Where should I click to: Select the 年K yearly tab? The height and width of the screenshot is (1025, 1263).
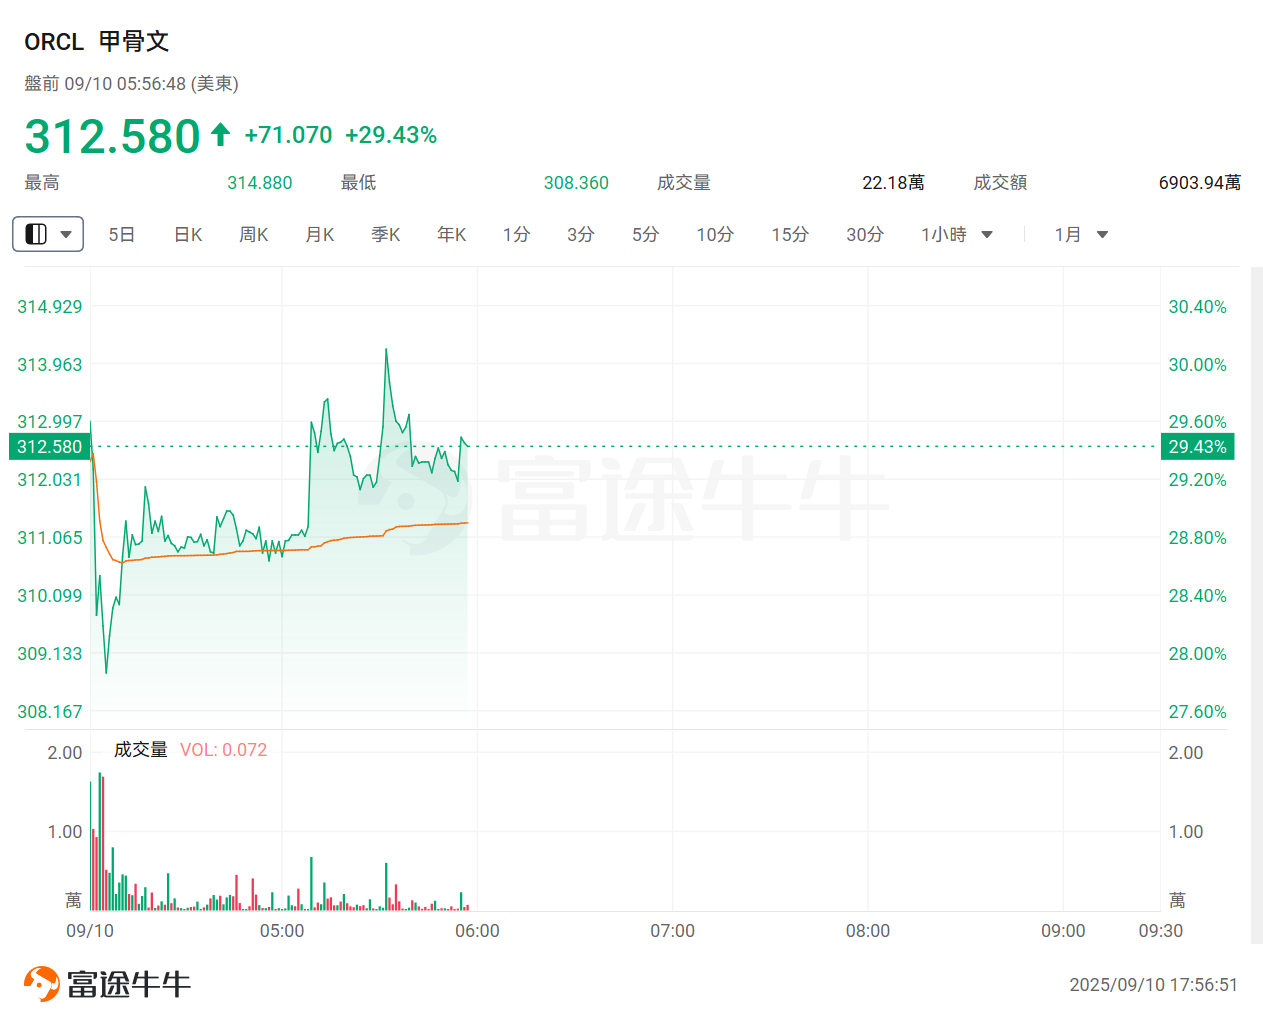tap(451, 234)
